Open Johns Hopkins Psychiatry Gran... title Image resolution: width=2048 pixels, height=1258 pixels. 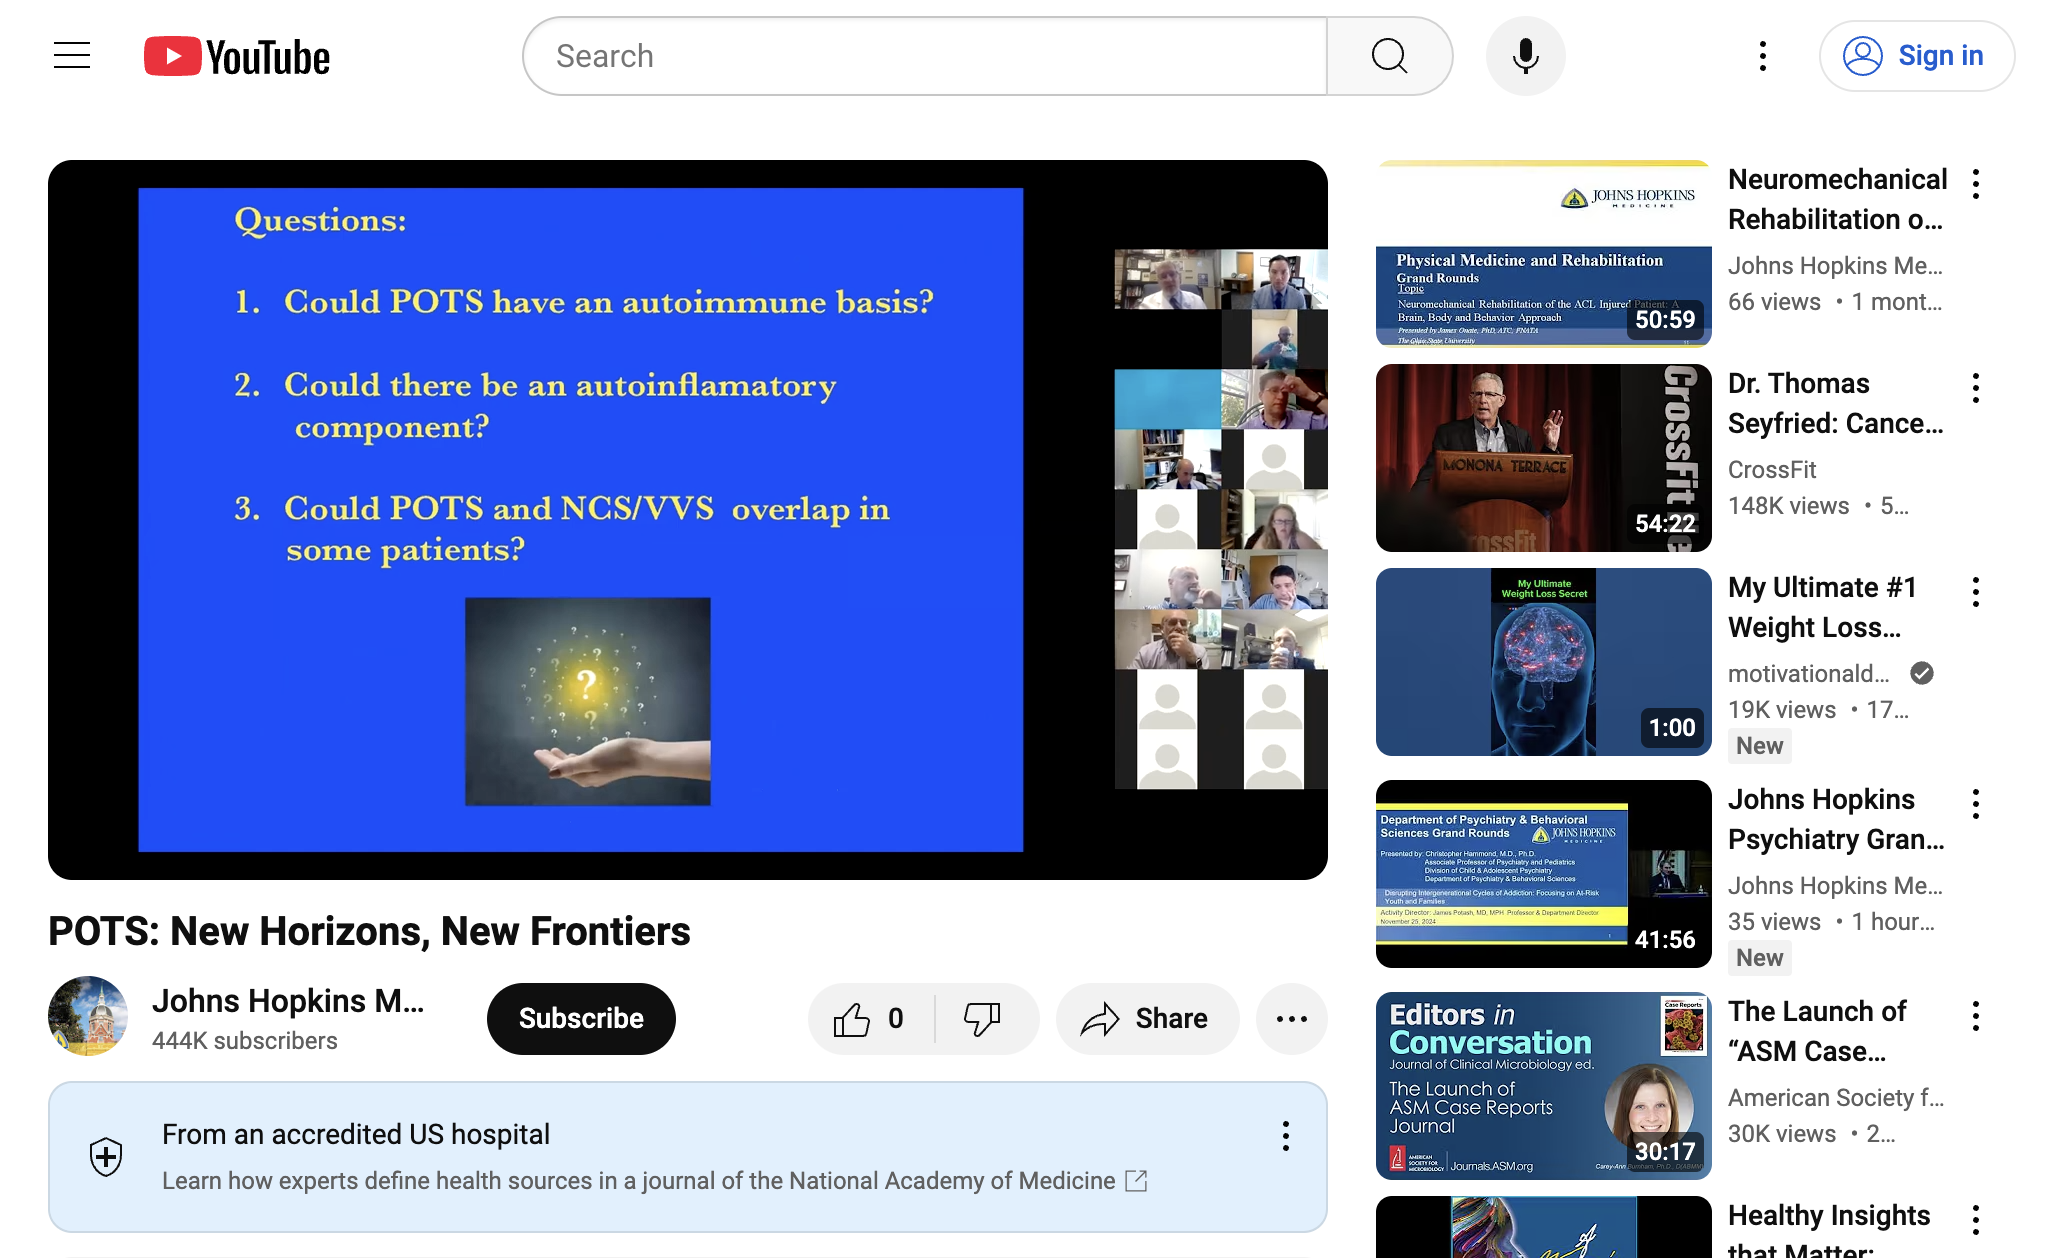[1836, 819]
